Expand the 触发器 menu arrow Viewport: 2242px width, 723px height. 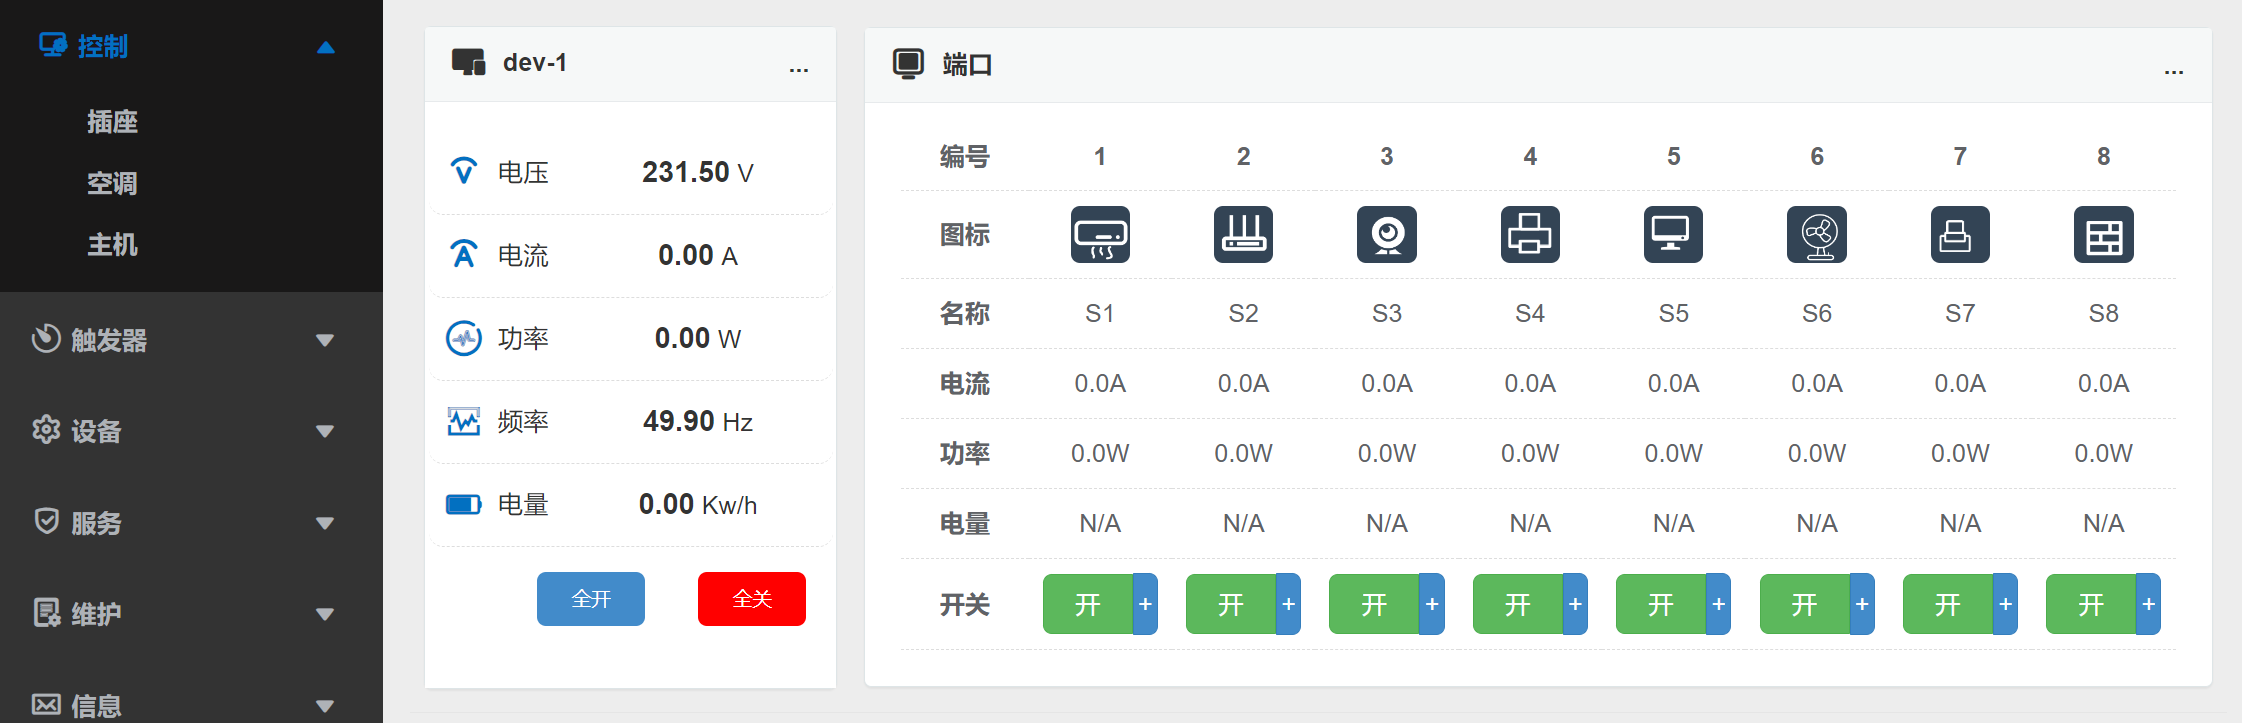[325, 340]
